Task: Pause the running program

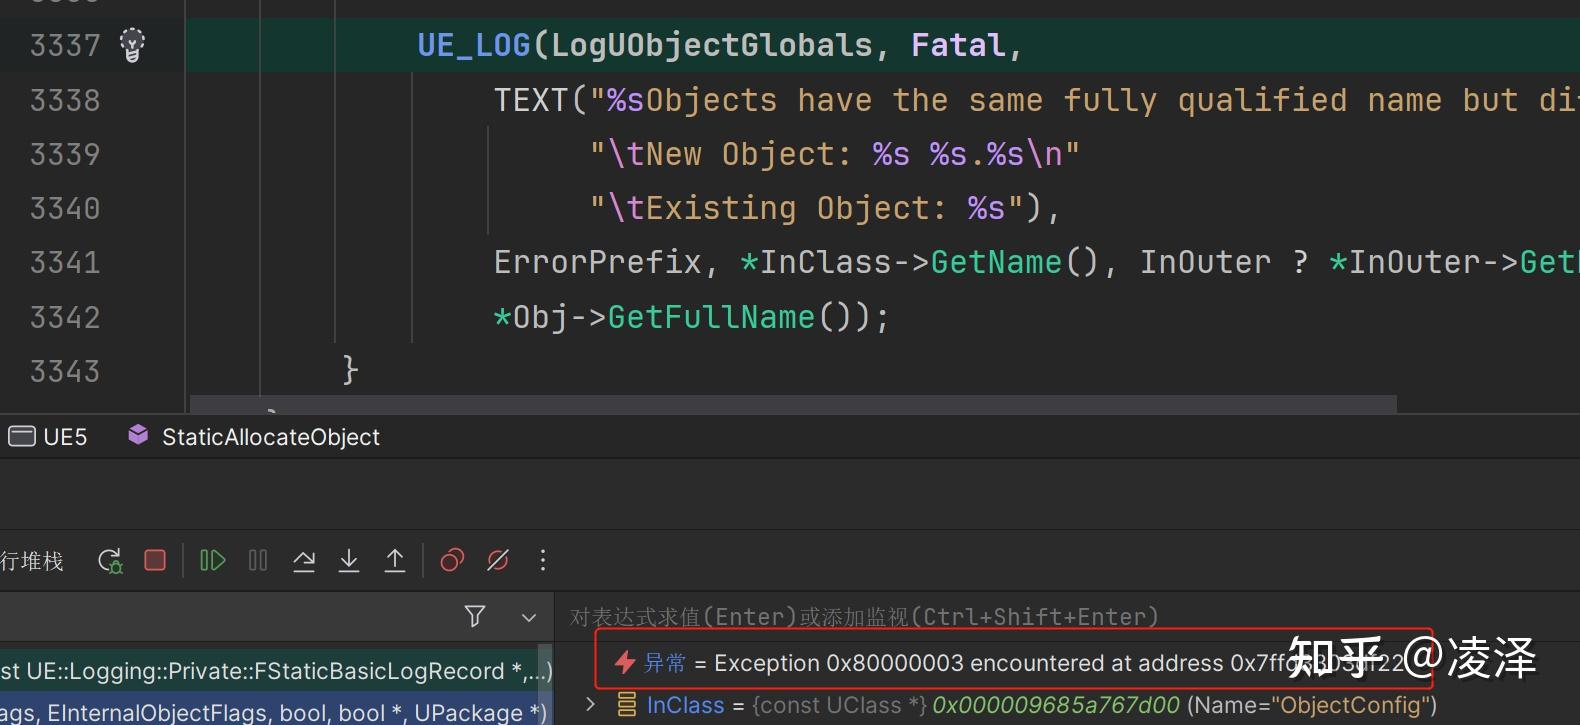Action: [x=258, y=560]
